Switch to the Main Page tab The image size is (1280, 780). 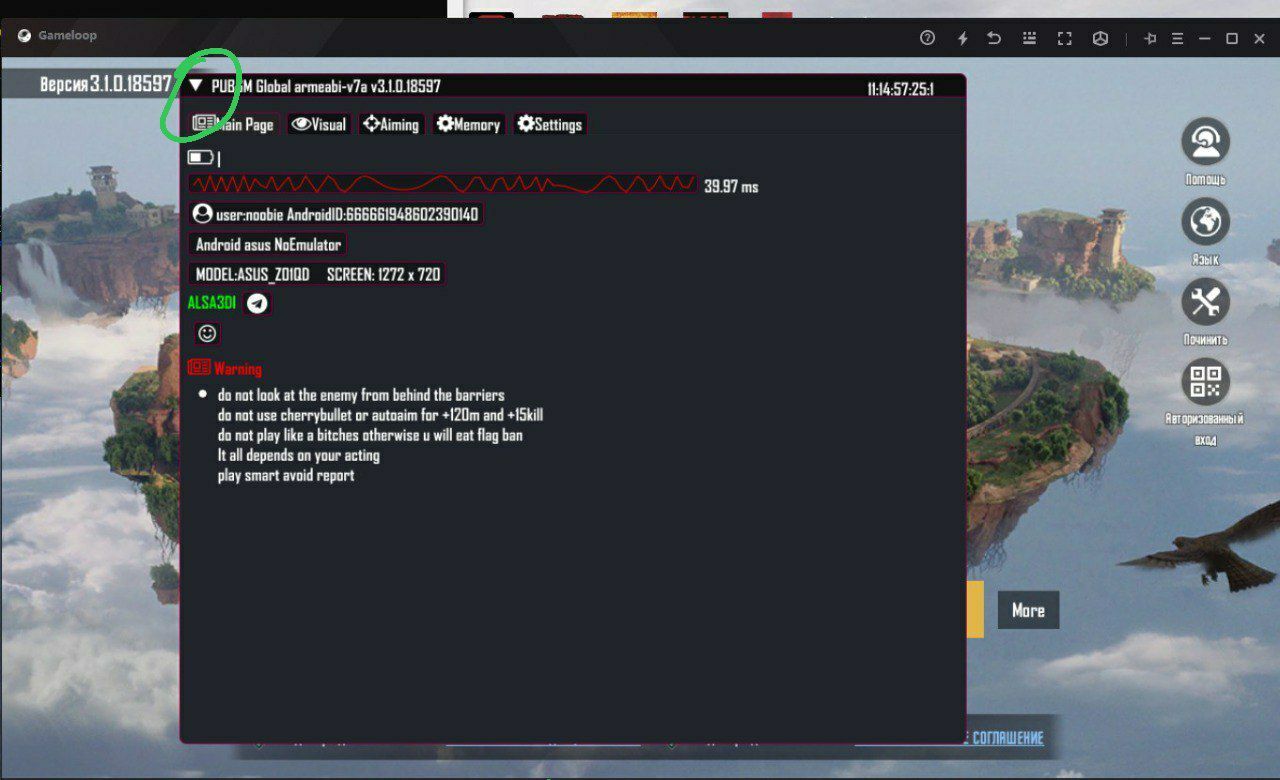pos(233,124)
